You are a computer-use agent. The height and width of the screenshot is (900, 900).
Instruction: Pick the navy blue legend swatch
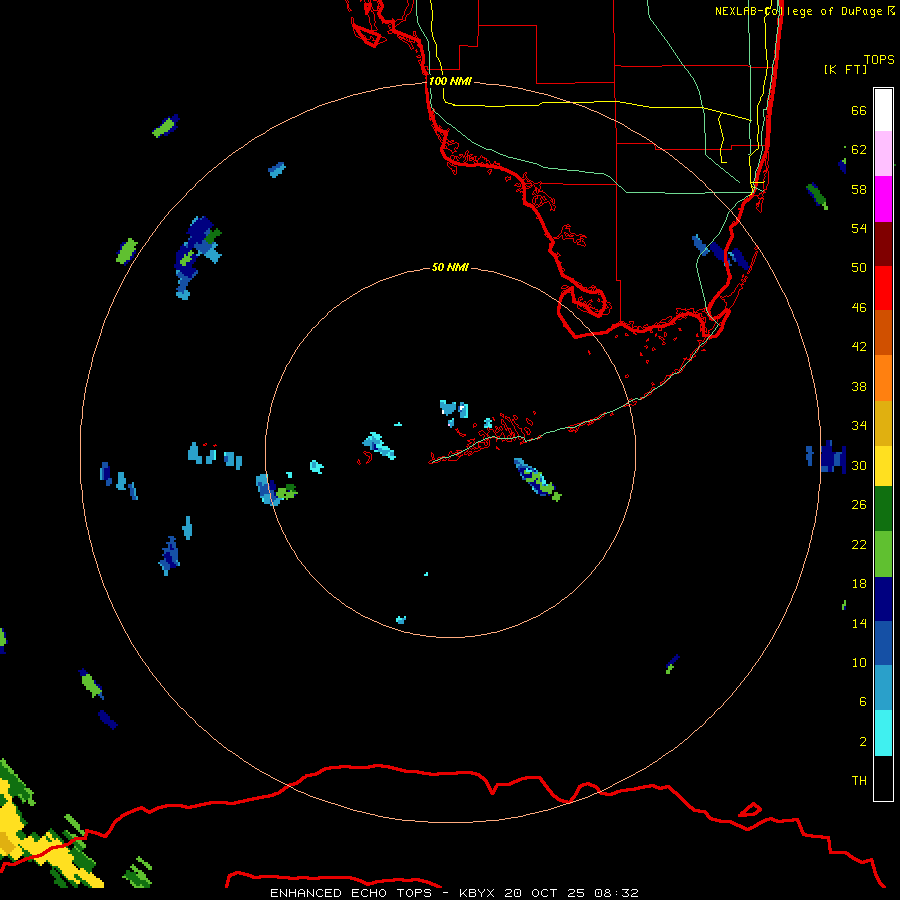883,599
